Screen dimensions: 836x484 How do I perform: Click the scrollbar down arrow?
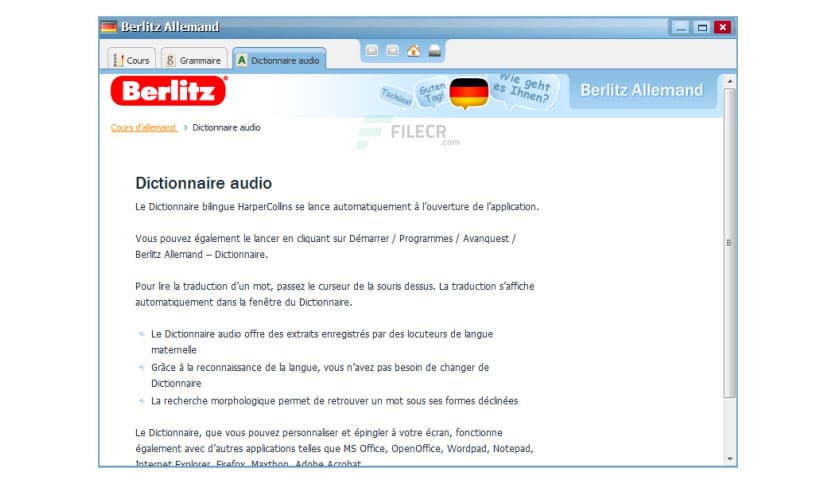tap(730, 459)
